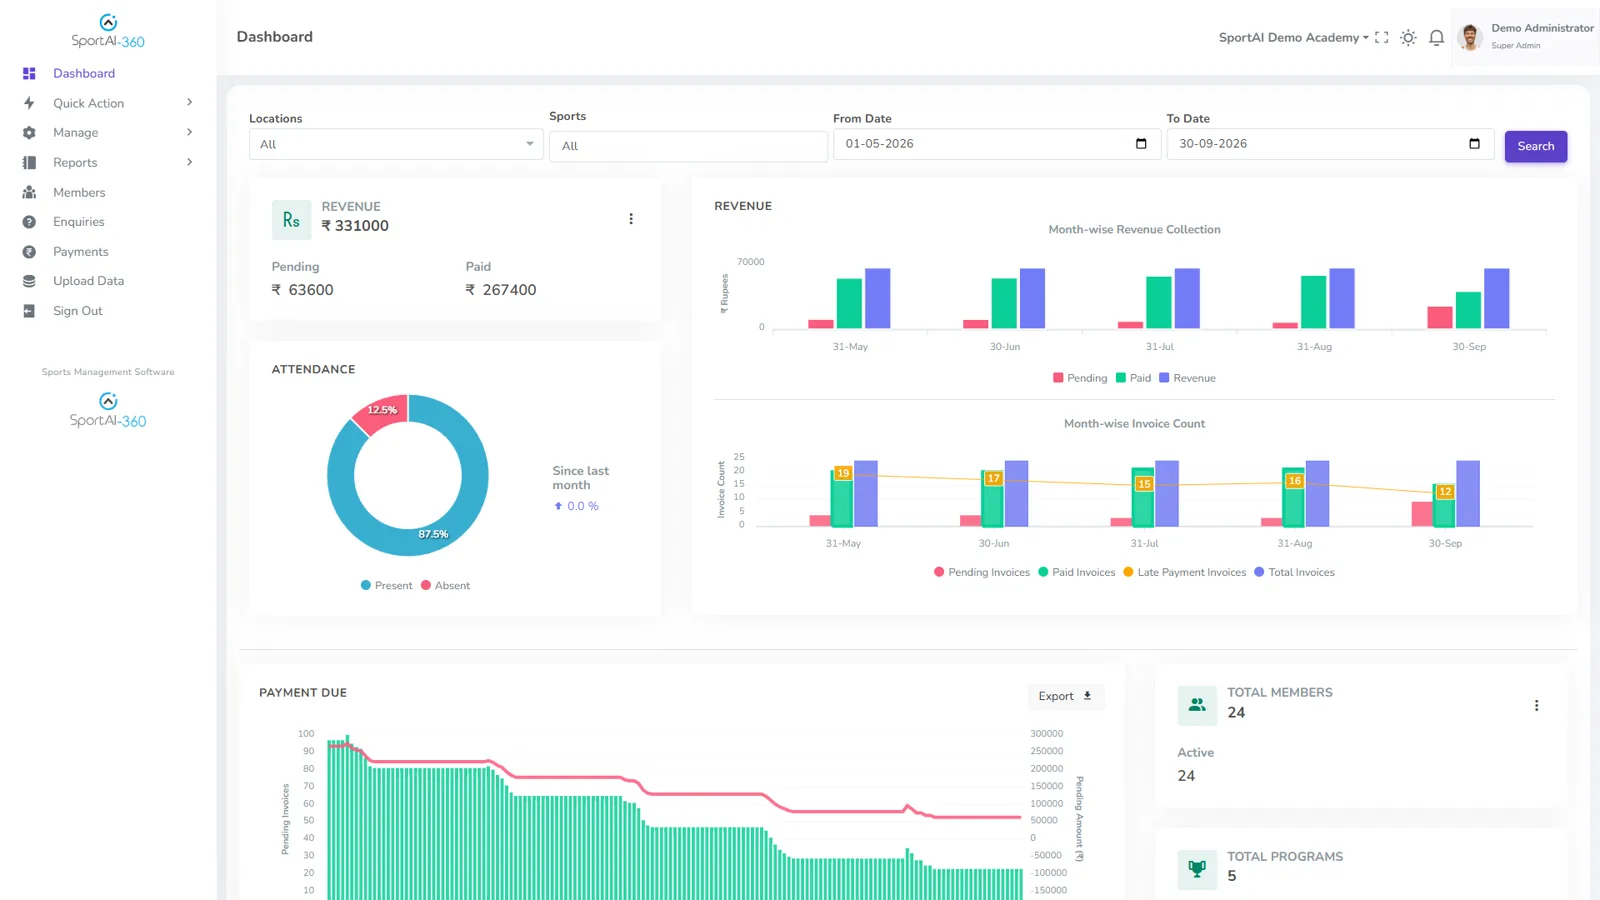Toggle Pending series in revenue legend
Viewport: 1600px width, 900px height.
click(x=1080, y=378)
